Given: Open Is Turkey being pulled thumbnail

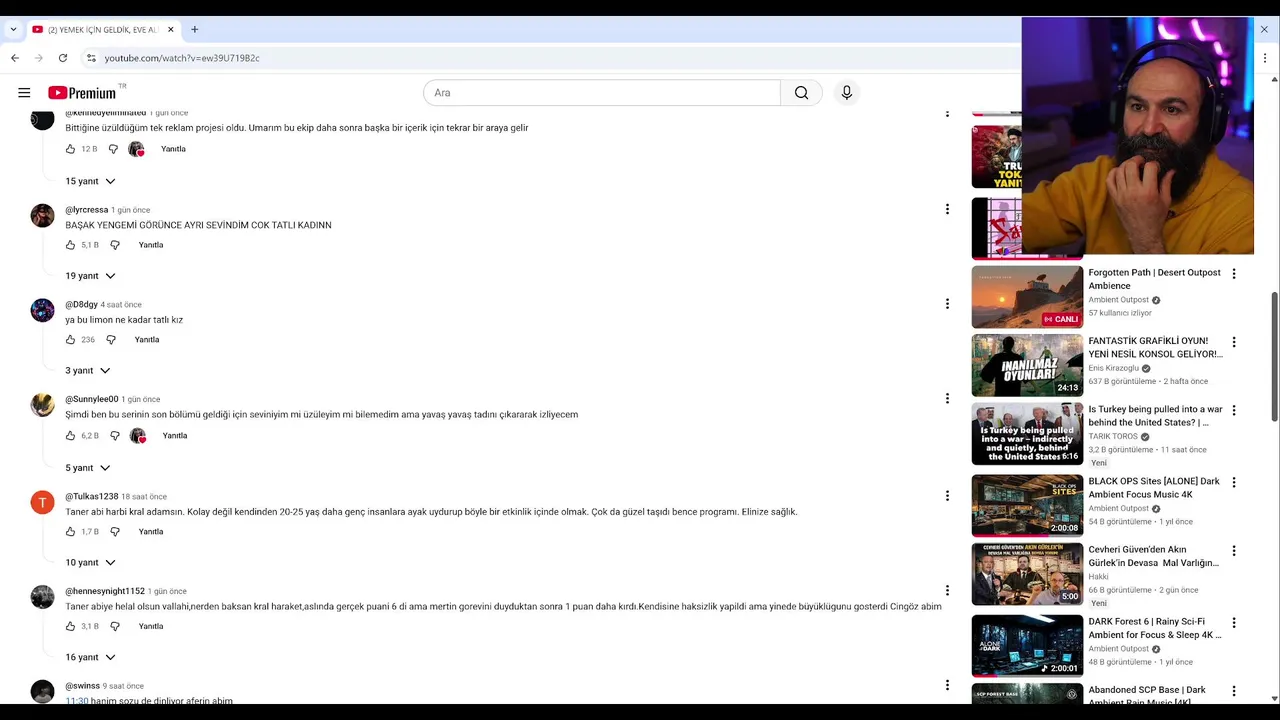Looking at the screenshot, I should (x=1027, y=434).
